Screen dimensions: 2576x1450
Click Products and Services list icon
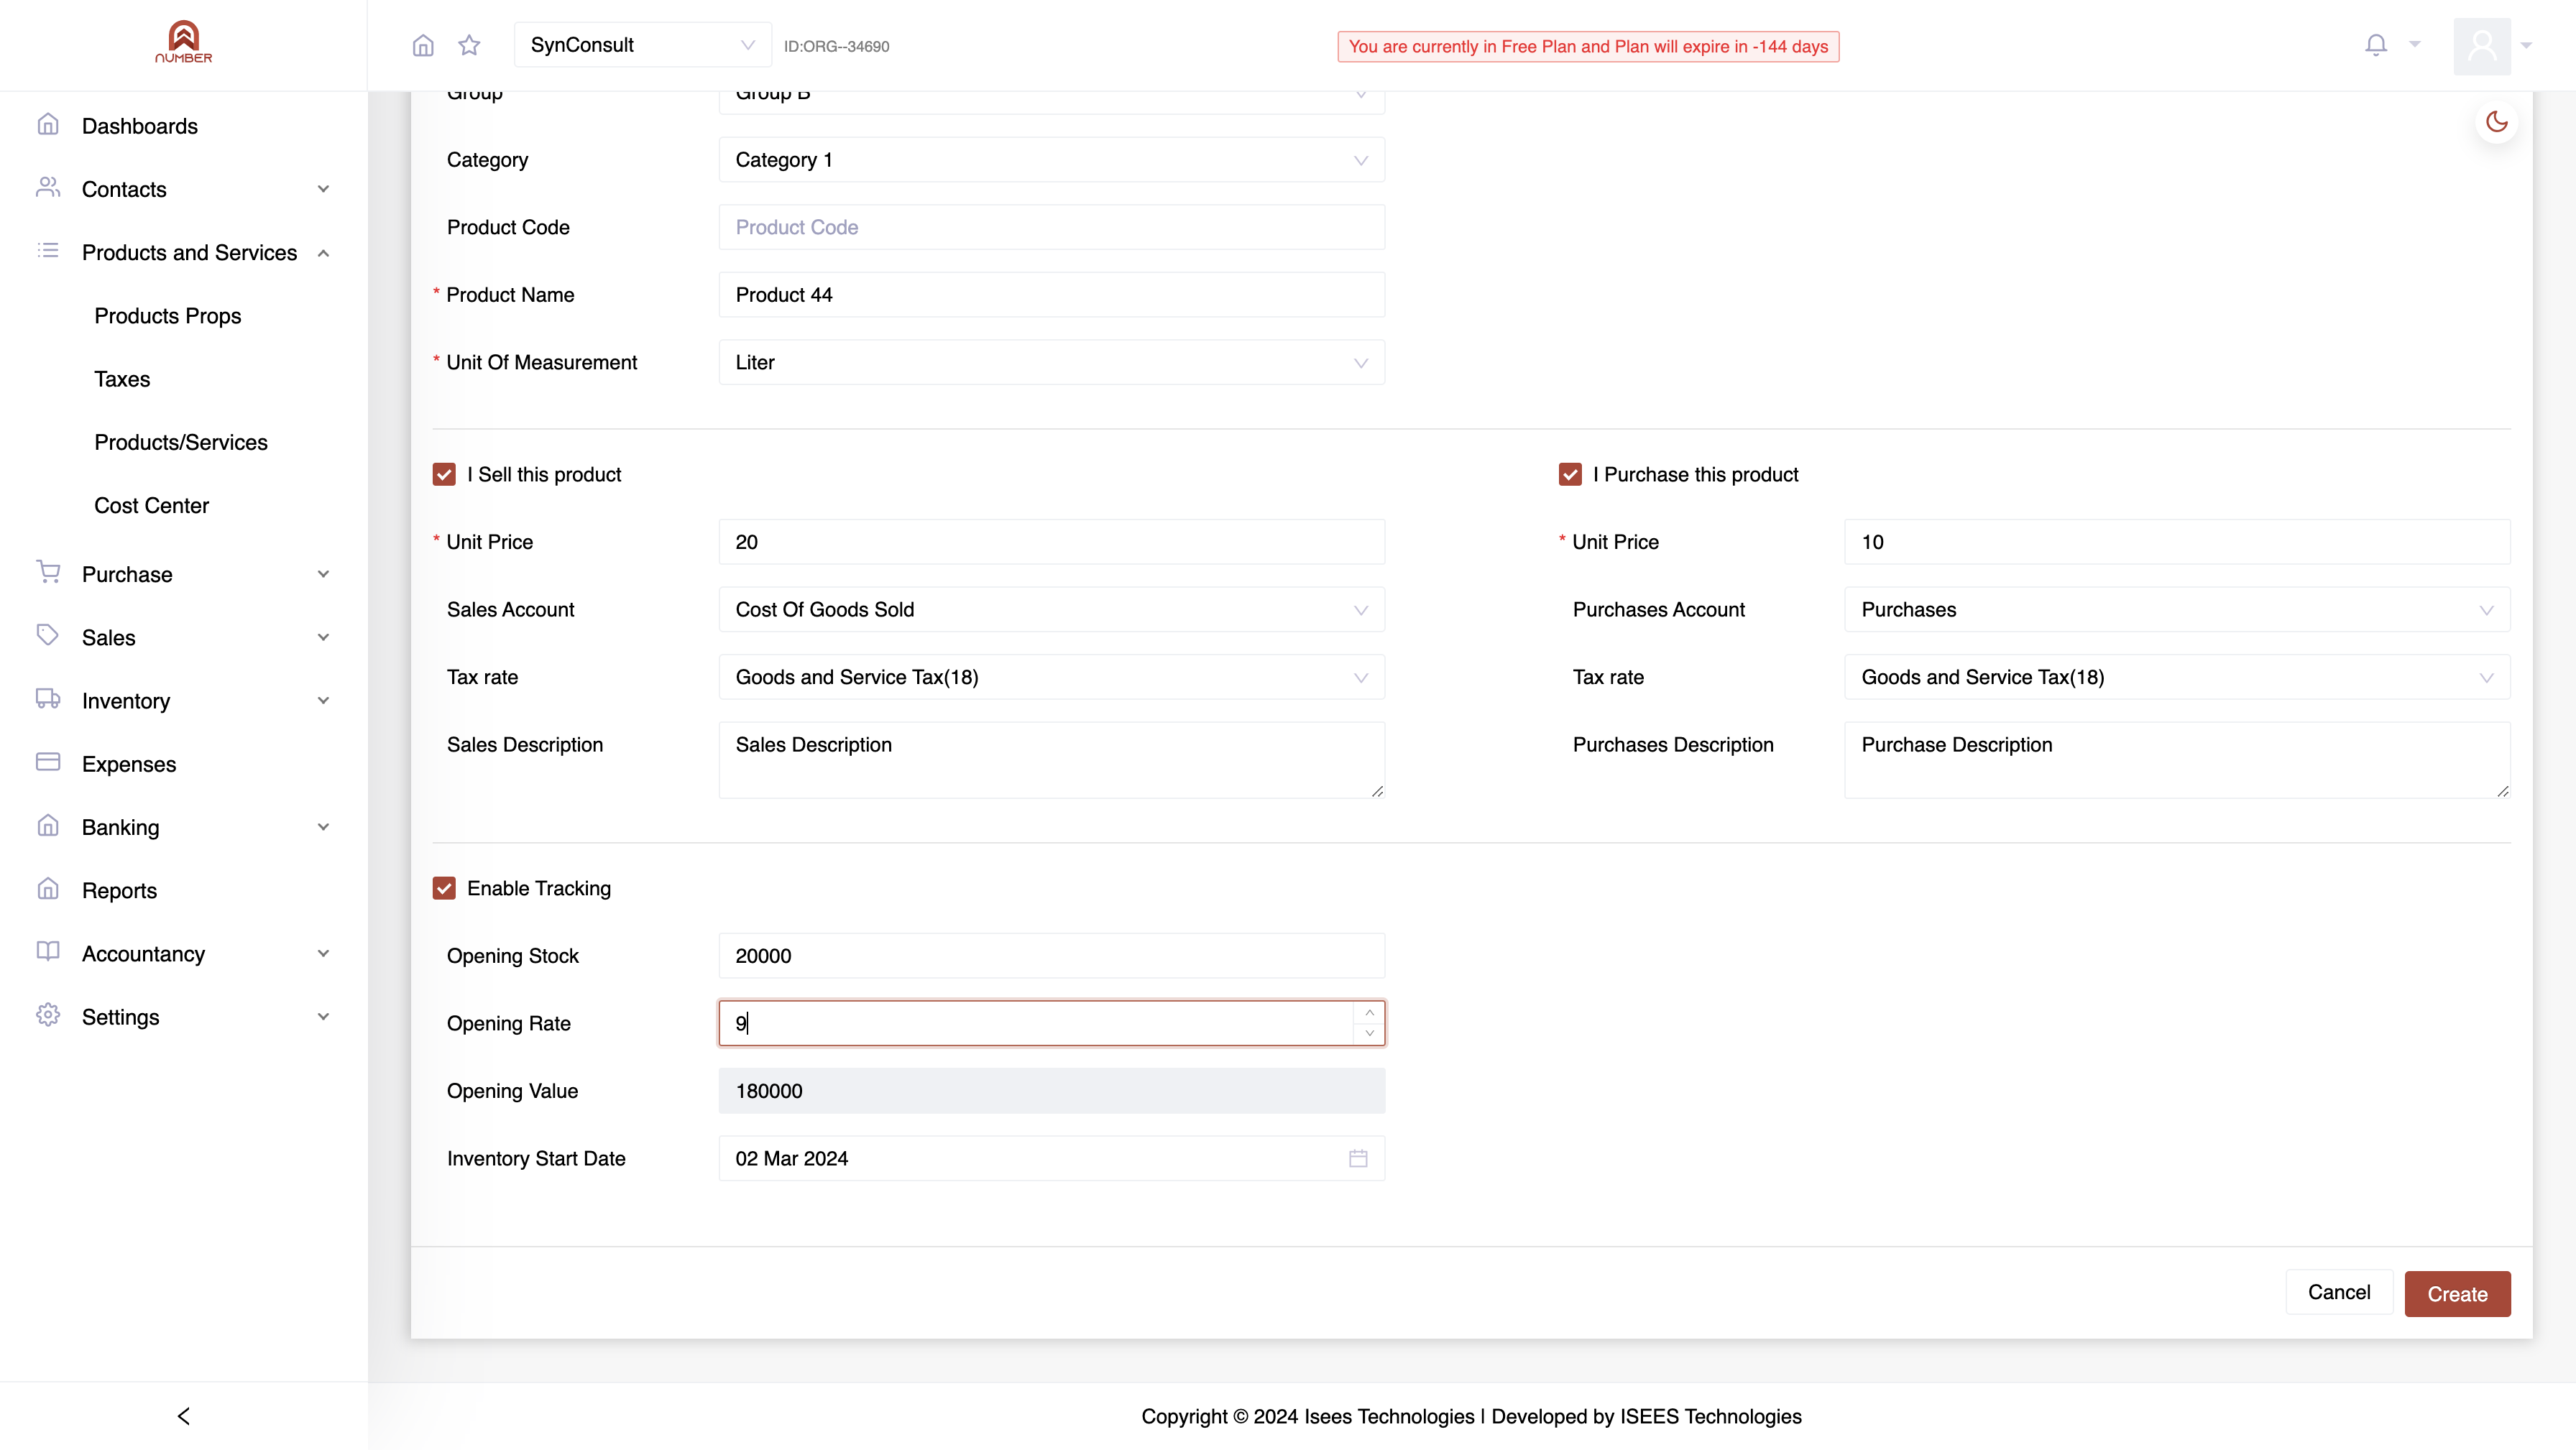pos(48,251)
